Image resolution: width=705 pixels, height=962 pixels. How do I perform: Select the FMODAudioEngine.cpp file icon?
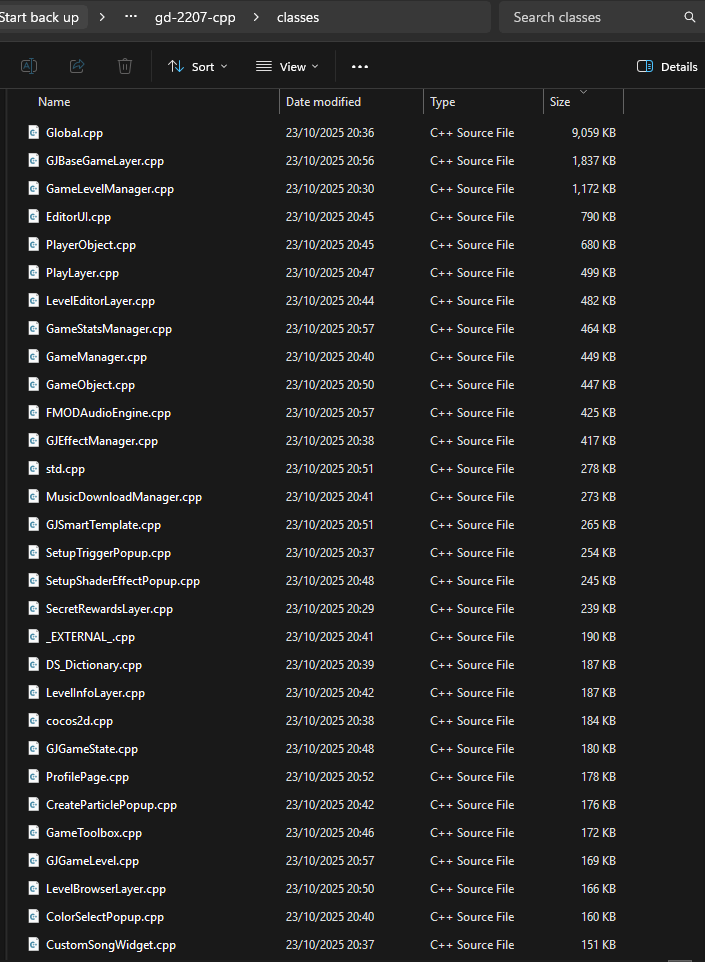click(34, 413)
